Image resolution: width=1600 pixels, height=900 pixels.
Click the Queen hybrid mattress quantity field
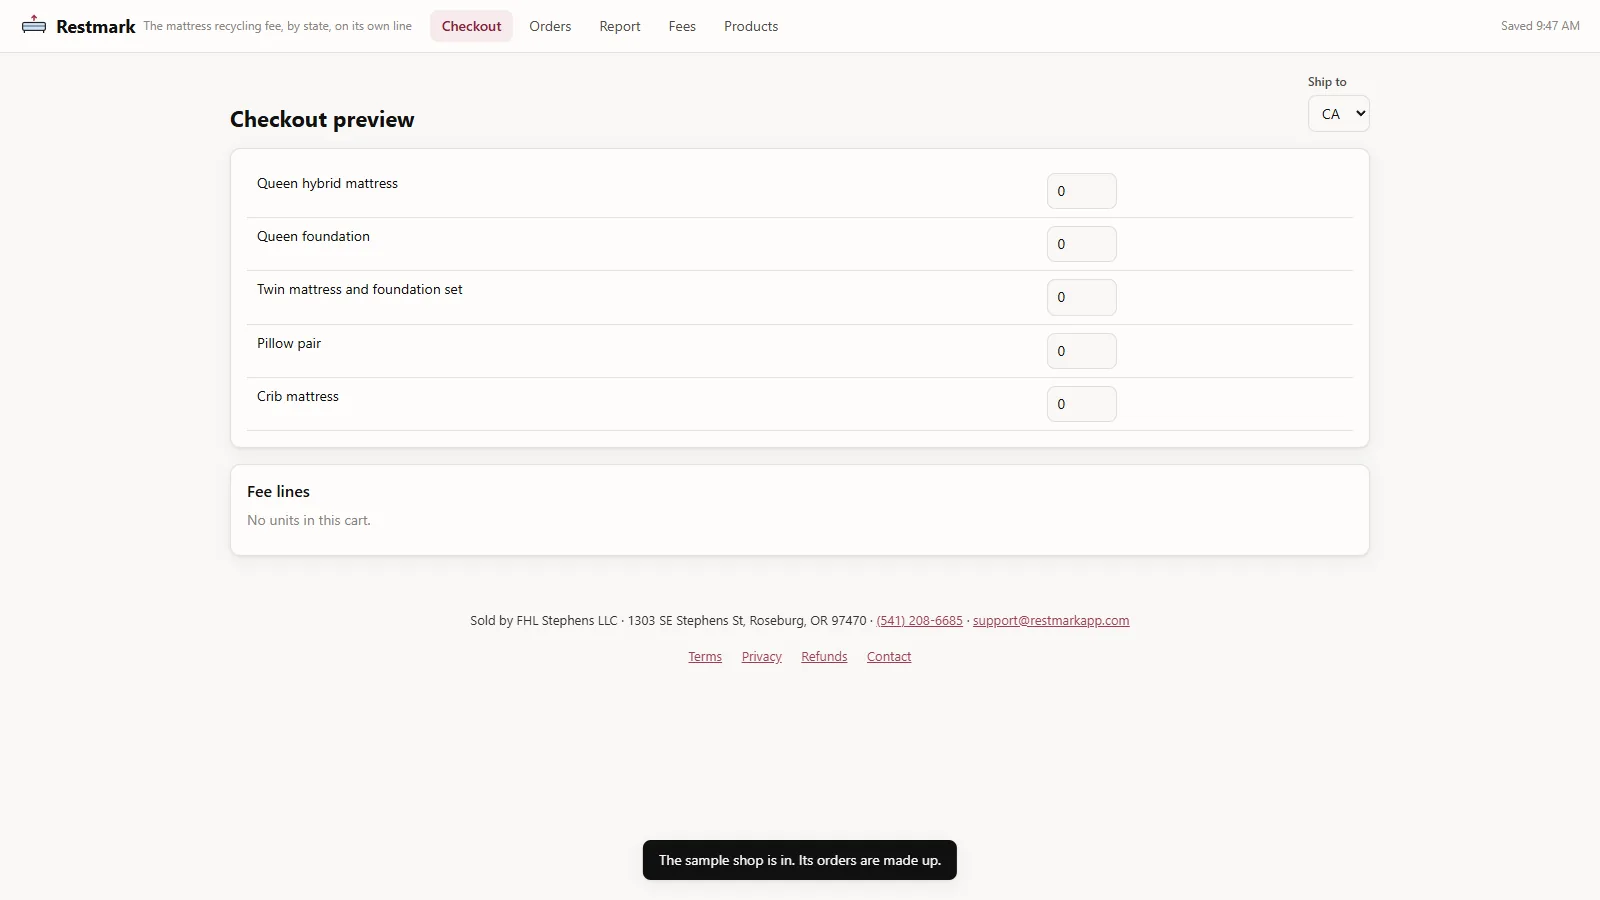[x=1081, y=191]
